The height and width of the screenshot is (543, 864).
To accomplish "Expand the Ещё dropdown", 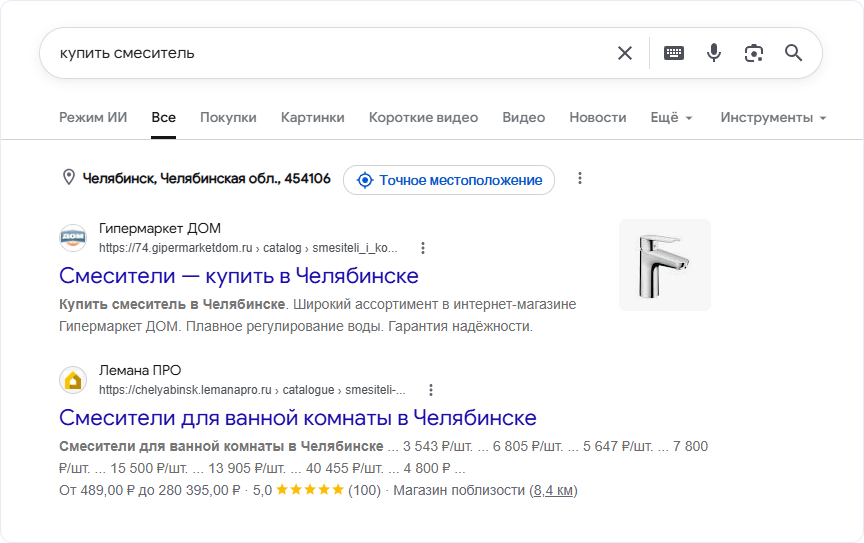I will (x=671, y=117).
